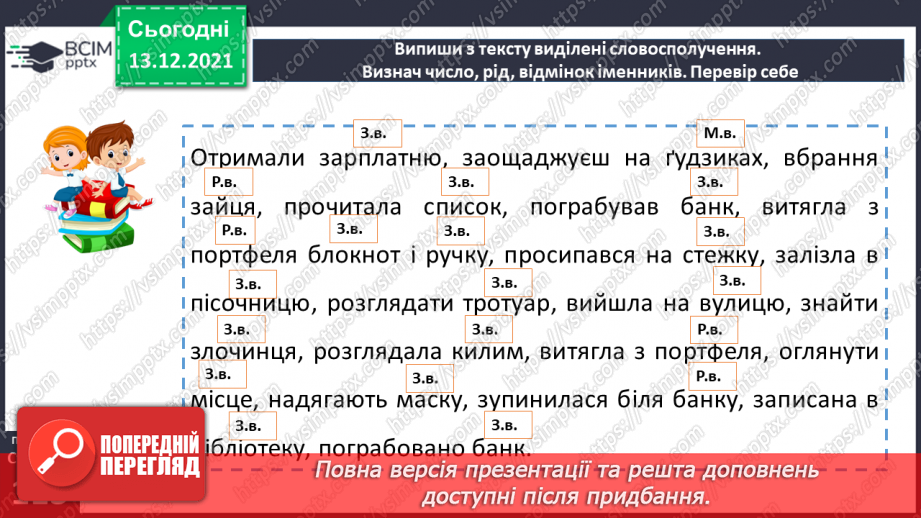Viewport: 921px width, 518px height.
Task: Select the М.в. tag above ґудзиках
Action: [x=720, y=133]
